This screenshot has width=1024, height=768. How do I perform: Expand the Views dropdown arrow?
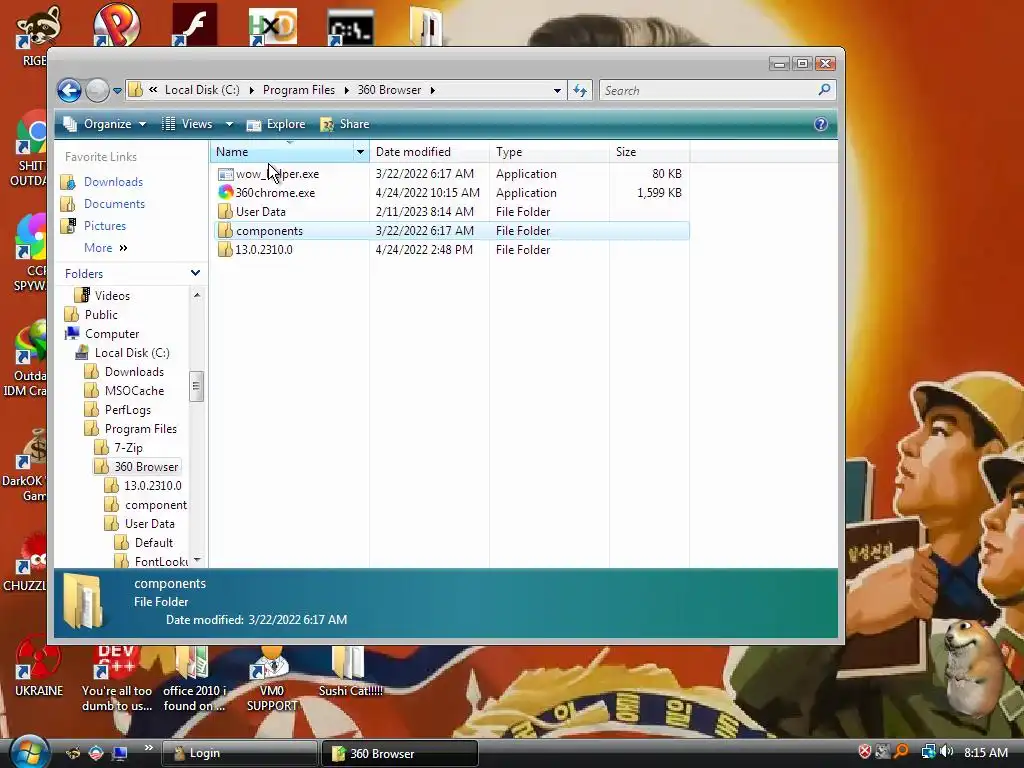pyautogui.click(x=229, y=124)
